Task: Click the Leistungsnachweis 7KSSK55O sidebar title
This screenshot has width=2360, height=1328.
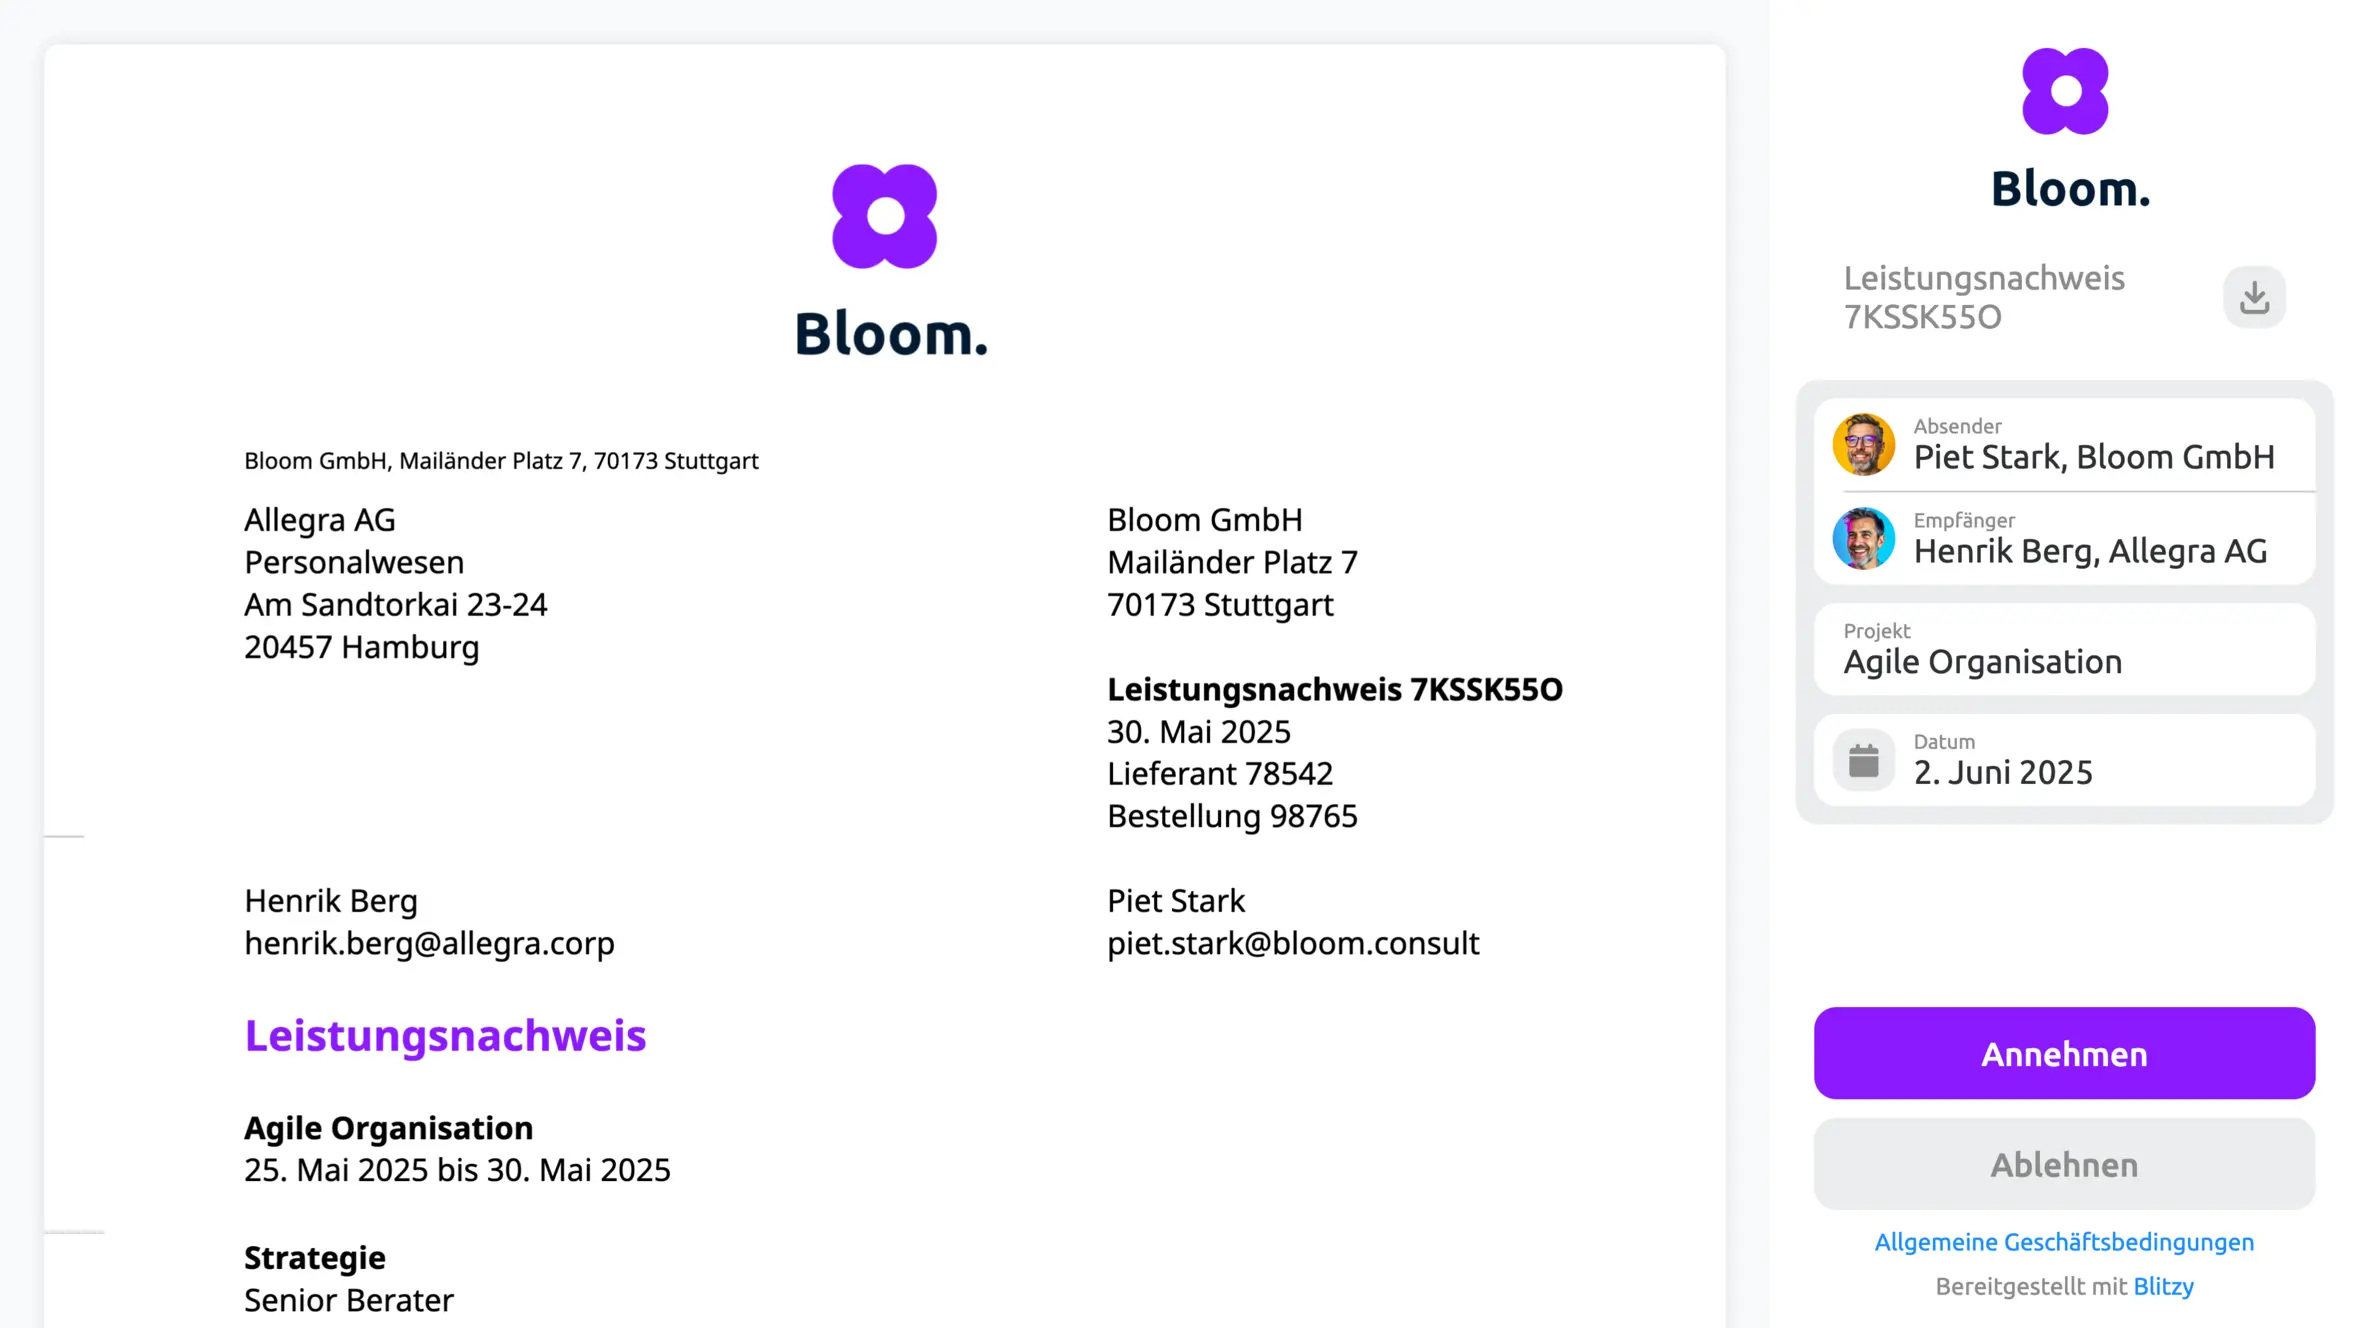Action: [1984, 297]
